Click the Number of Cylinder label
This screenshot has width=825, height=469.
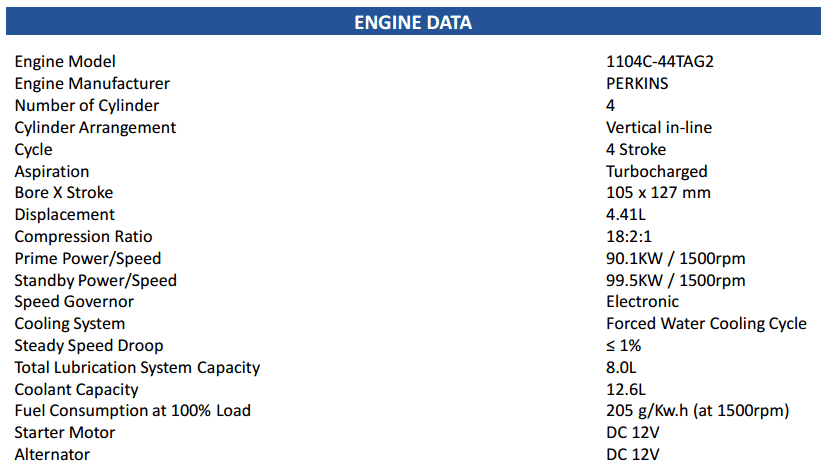(87, 106)
